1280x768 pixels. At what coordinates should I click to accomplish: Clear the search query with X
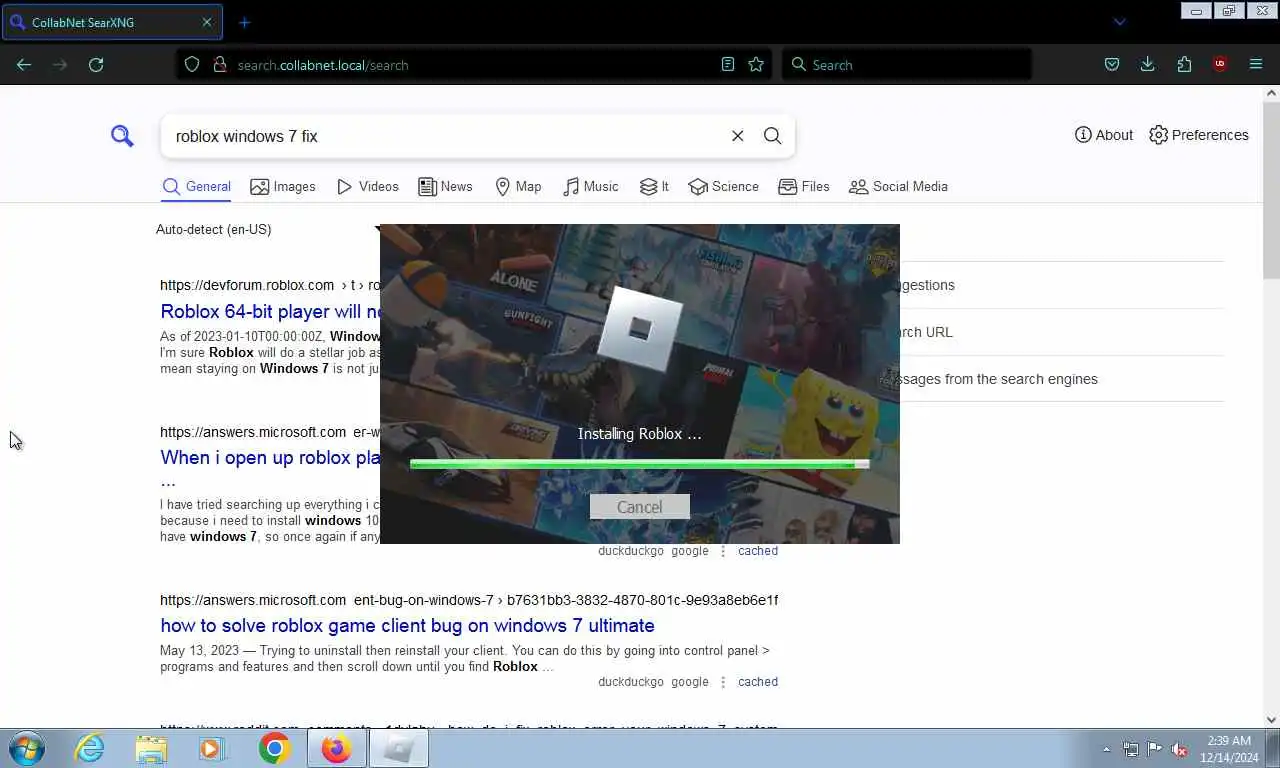(x=738, y=136)
